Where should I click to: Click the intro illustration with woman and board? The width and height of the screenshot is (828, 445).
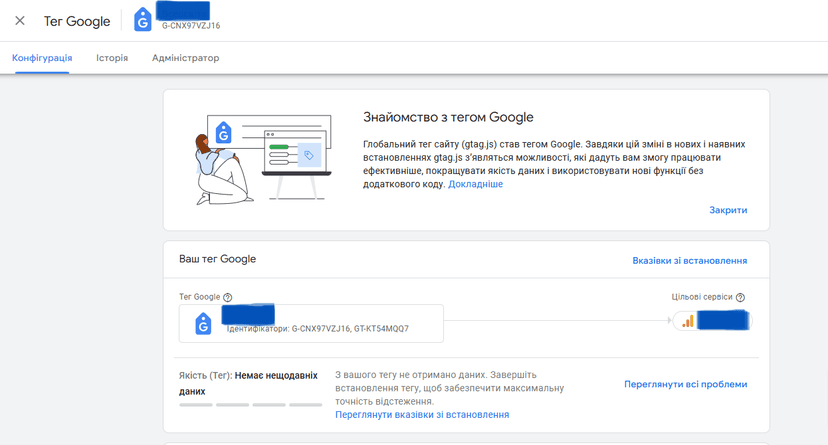click(x=262, y=159)
